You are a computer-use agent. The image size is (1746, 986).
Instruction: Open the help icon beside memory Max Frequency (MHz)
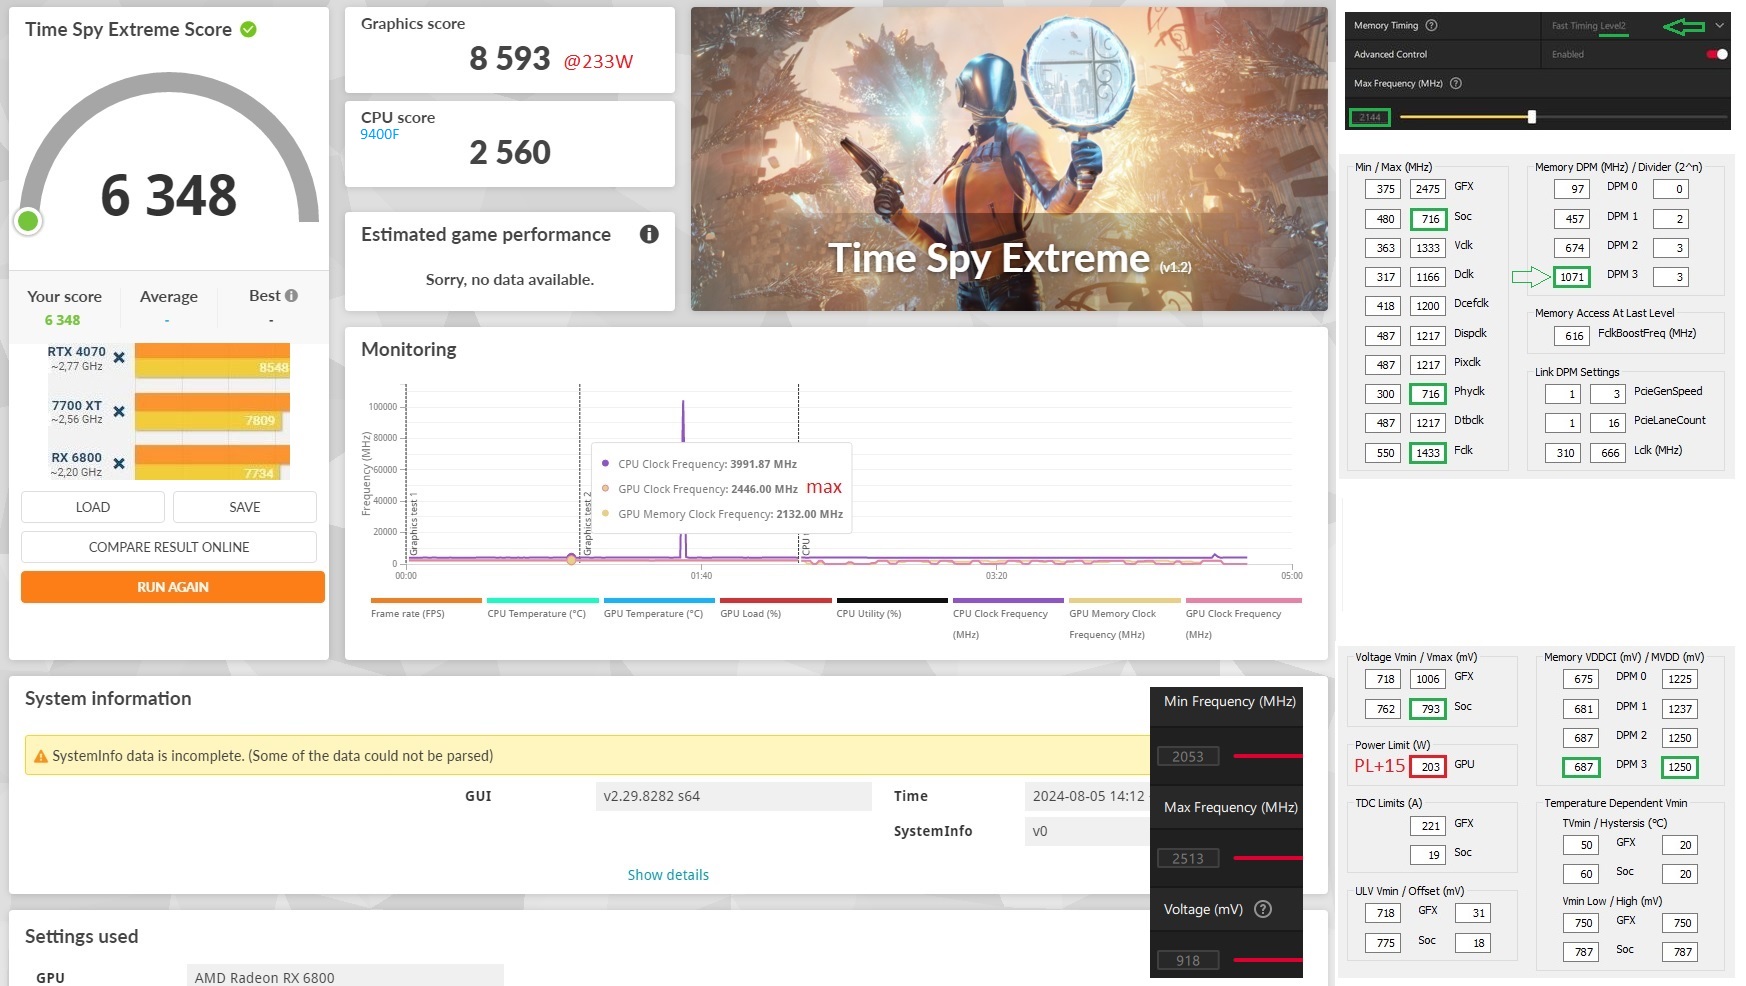click(1456, 83)
